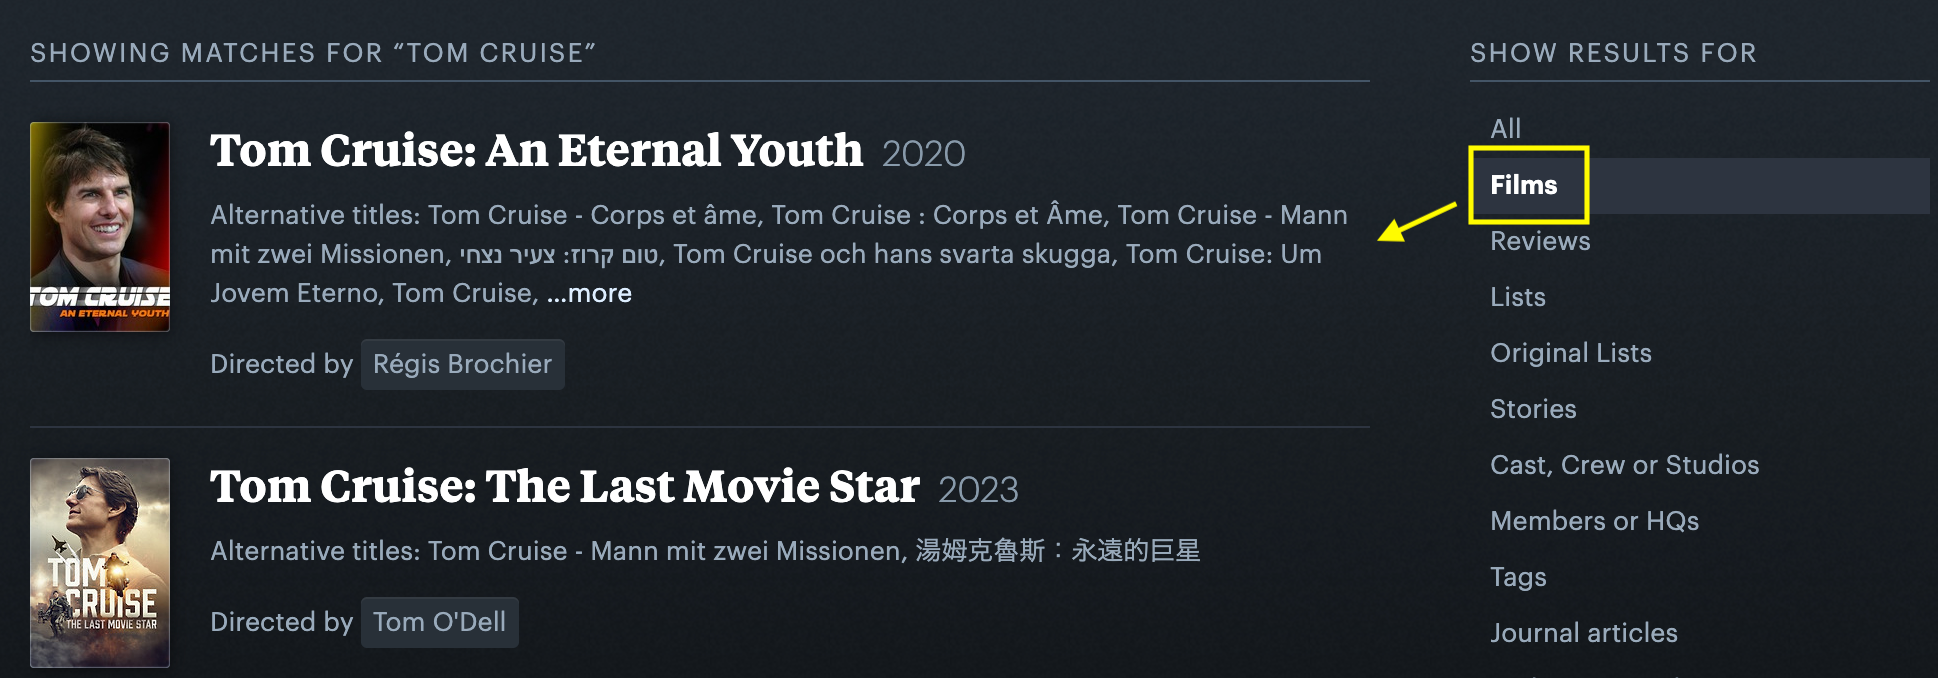Open the 2020 release year link
Viewport: 1938px width, 678px height.
(x=923, y=154)
